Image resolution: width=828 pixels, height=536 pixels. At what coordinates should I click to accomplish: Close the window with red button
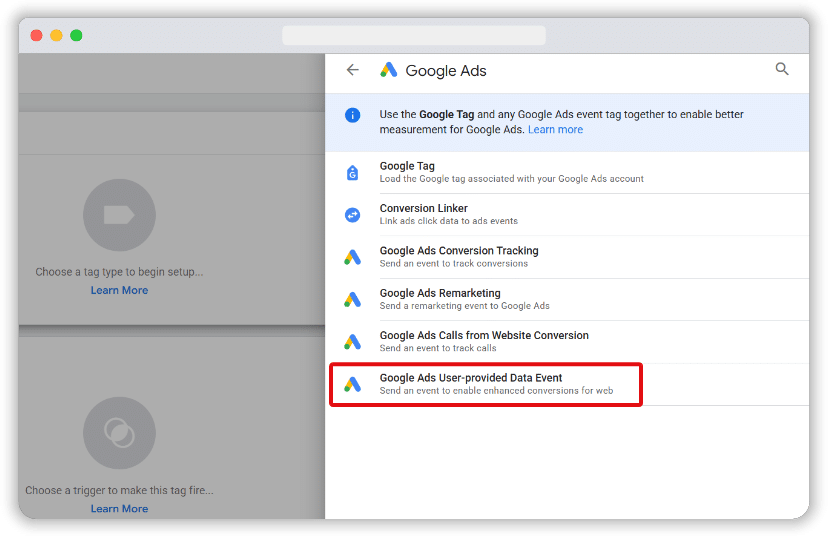pyautogui.click(x=36, y=35)
